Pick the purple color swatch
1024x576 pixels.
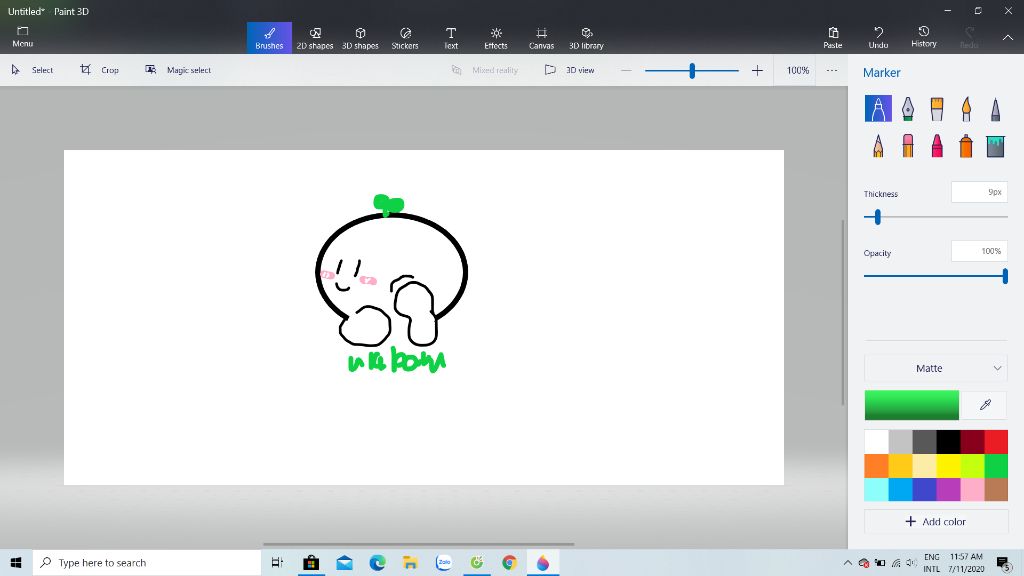click(948, 489)
